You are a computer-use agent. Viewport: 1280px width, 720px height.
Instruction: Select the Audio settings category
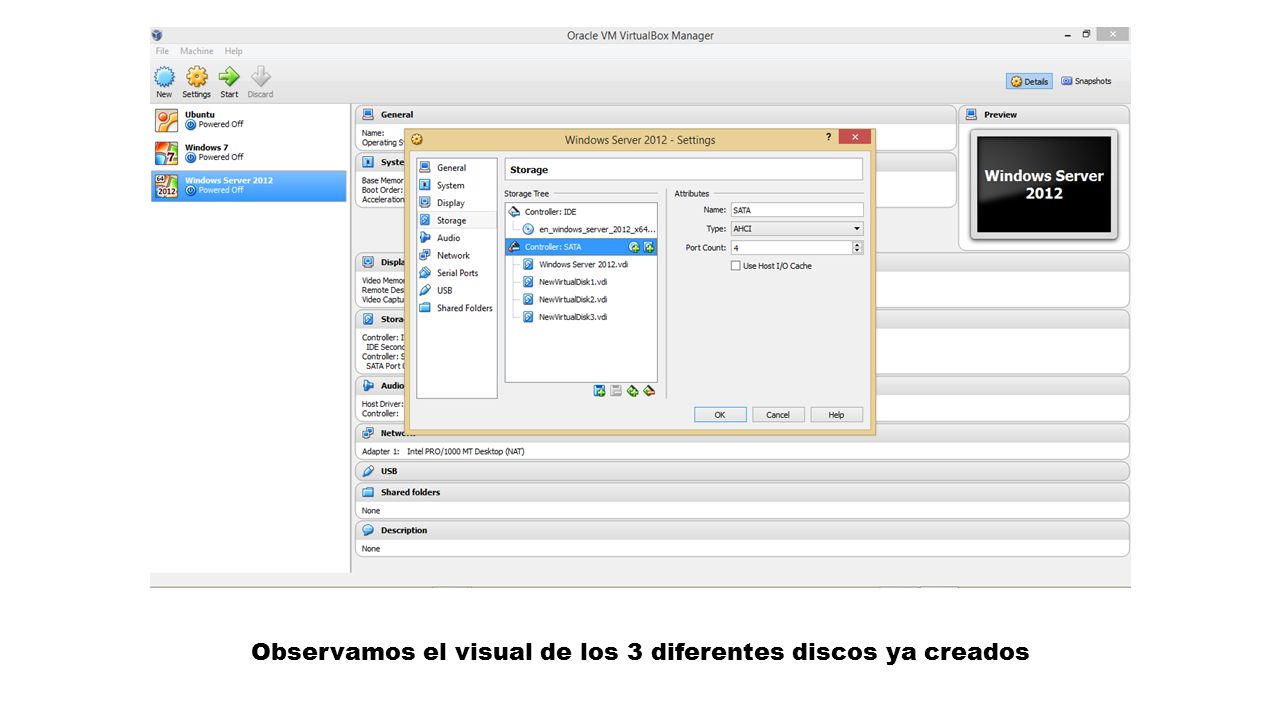pos(456,238)
